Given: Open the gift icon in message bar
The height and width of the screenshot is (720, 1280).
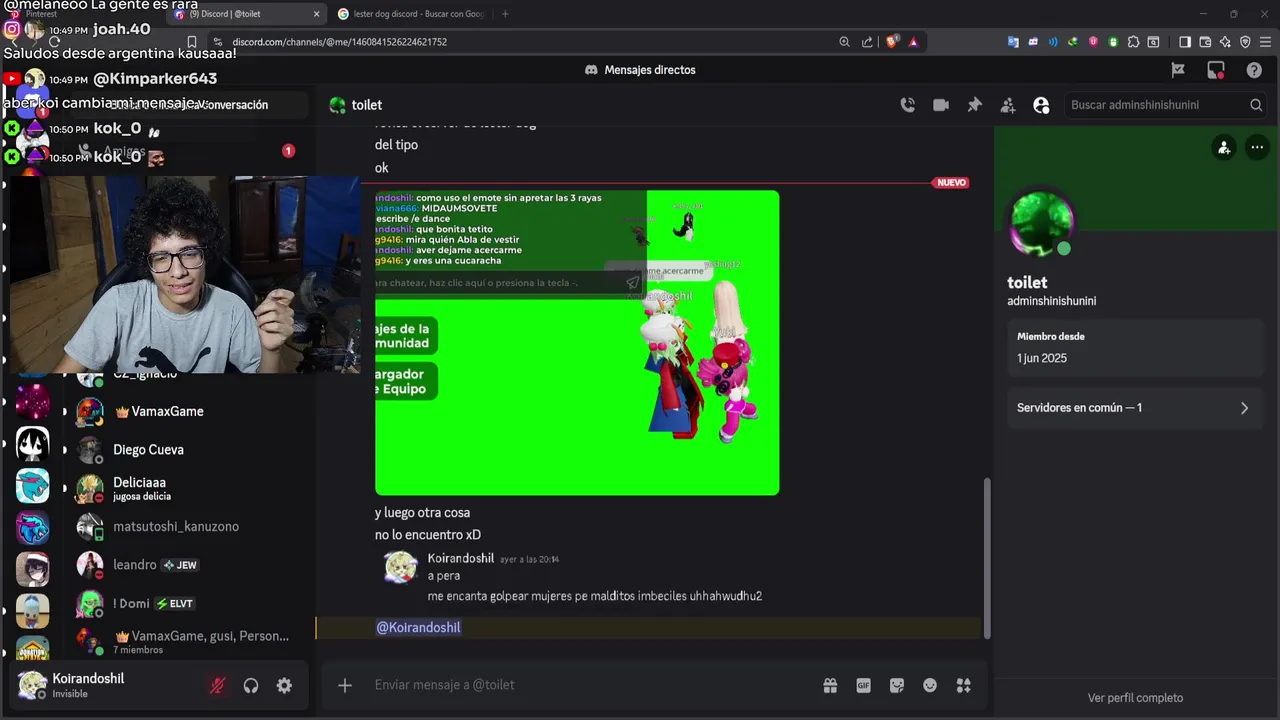Looking at the screenshot, I should [830, 685].
